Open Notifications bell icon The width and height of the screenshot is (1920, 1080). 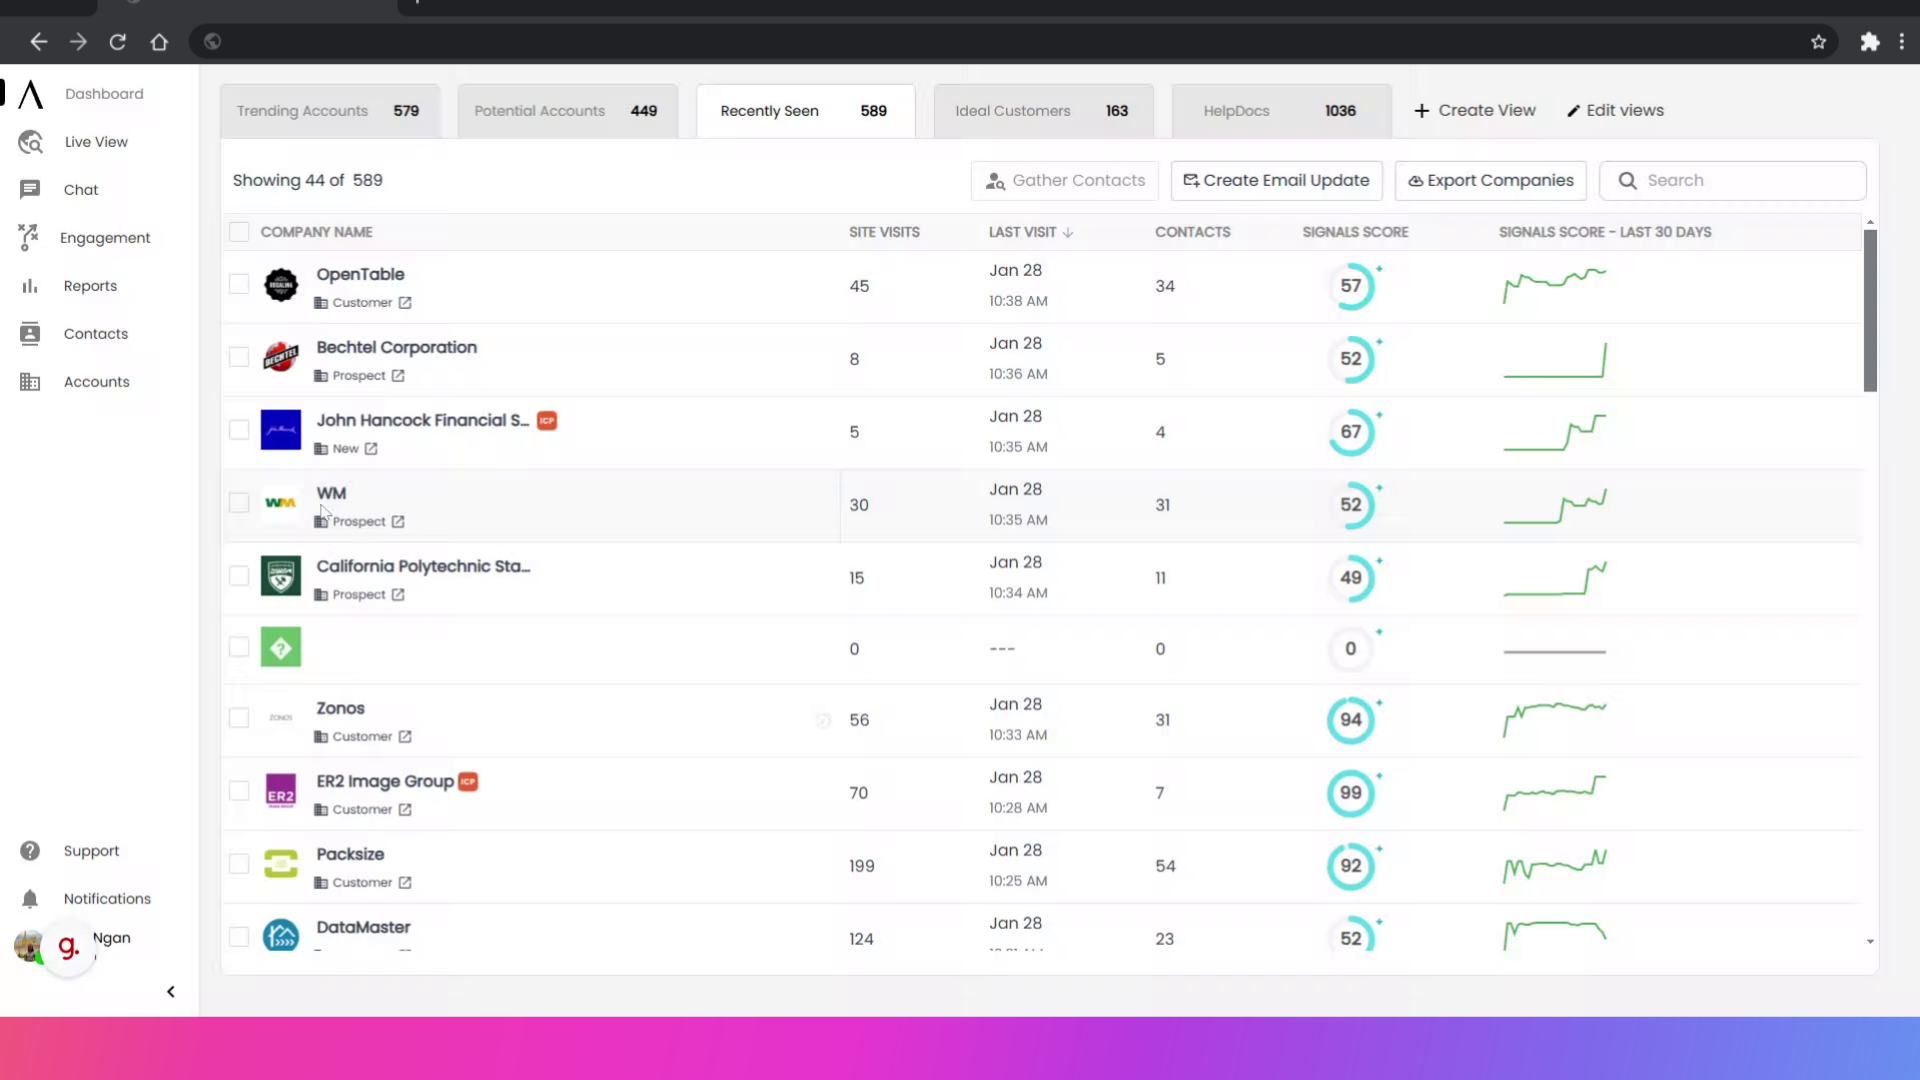click(30, 898)
